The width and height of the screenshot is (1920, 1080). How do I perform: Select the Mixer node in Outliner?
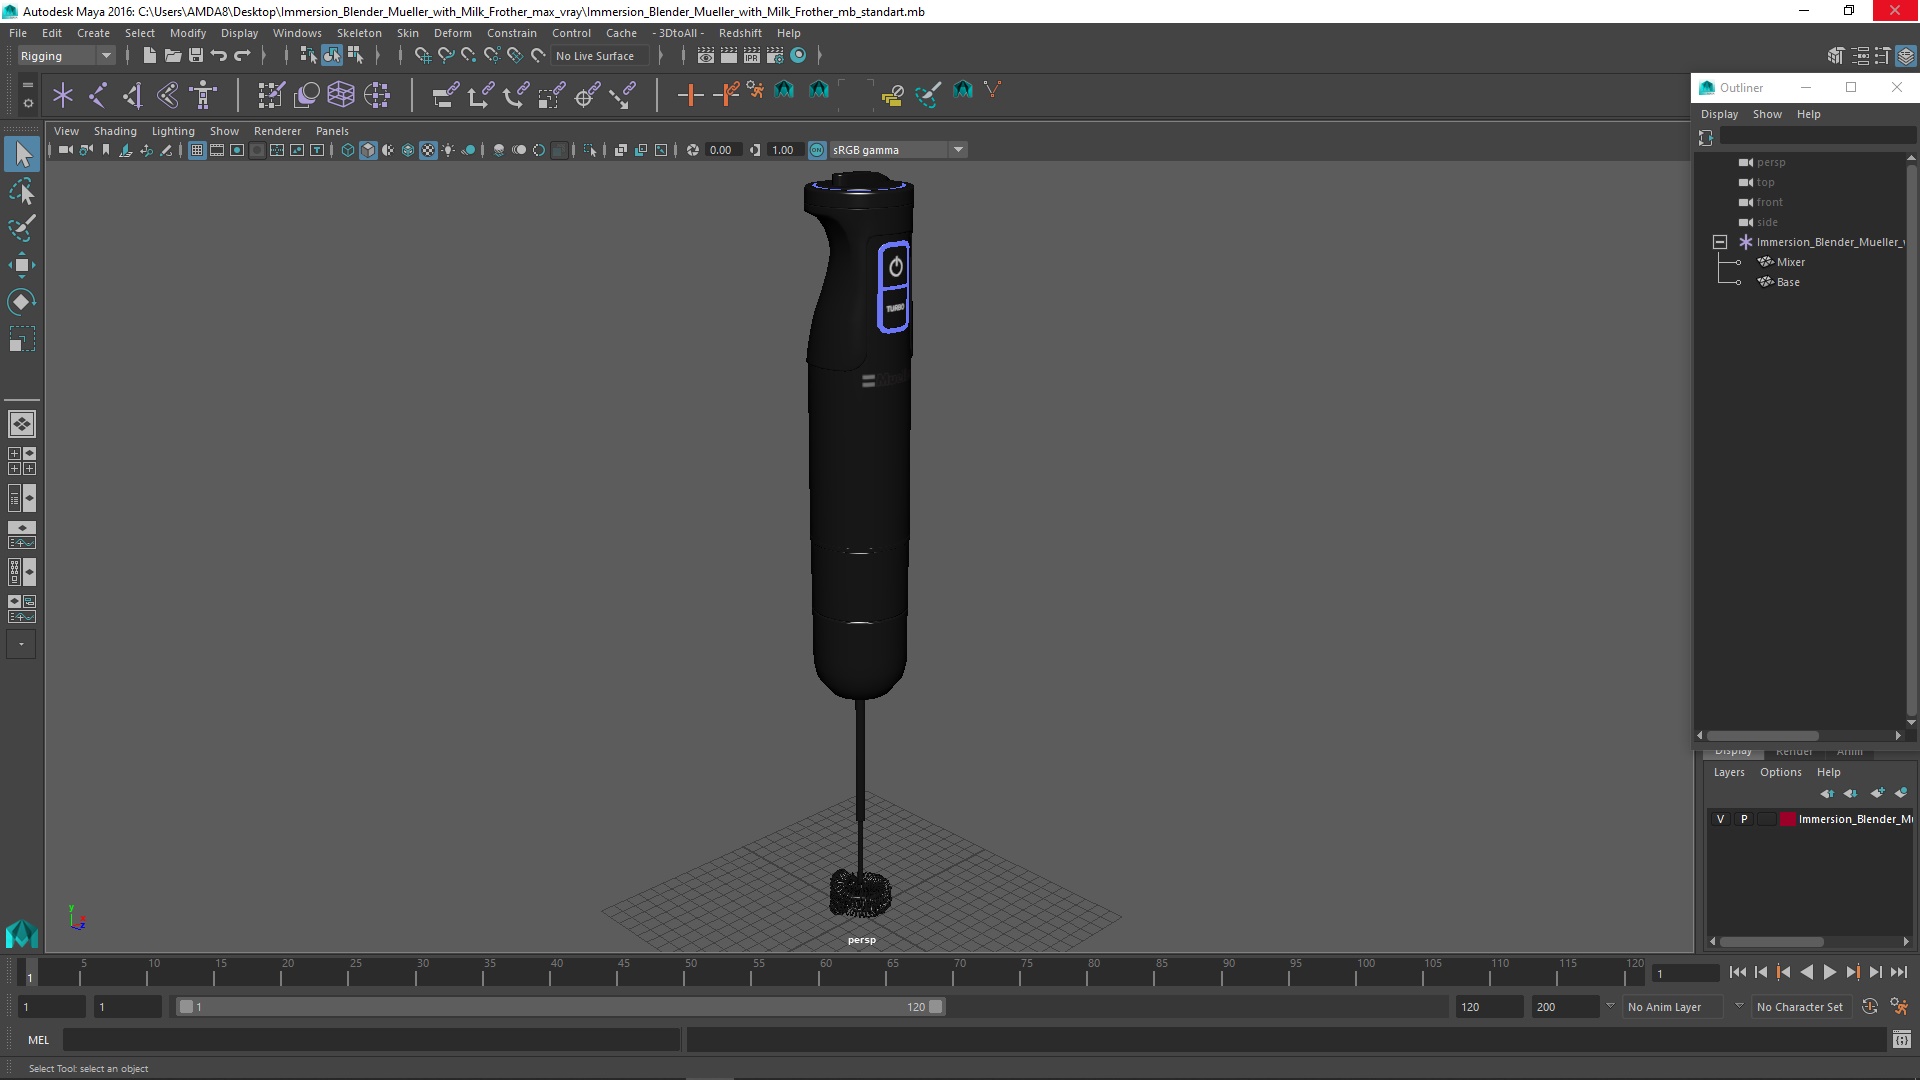click(x=1790, y=262)
